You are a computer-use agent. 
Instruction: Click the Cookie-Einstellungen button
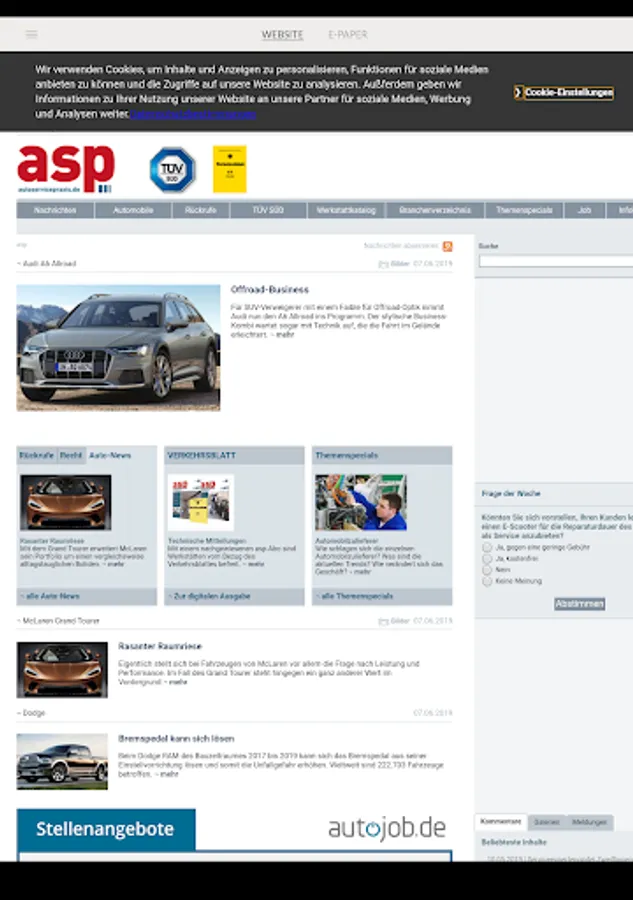(564, 92)
